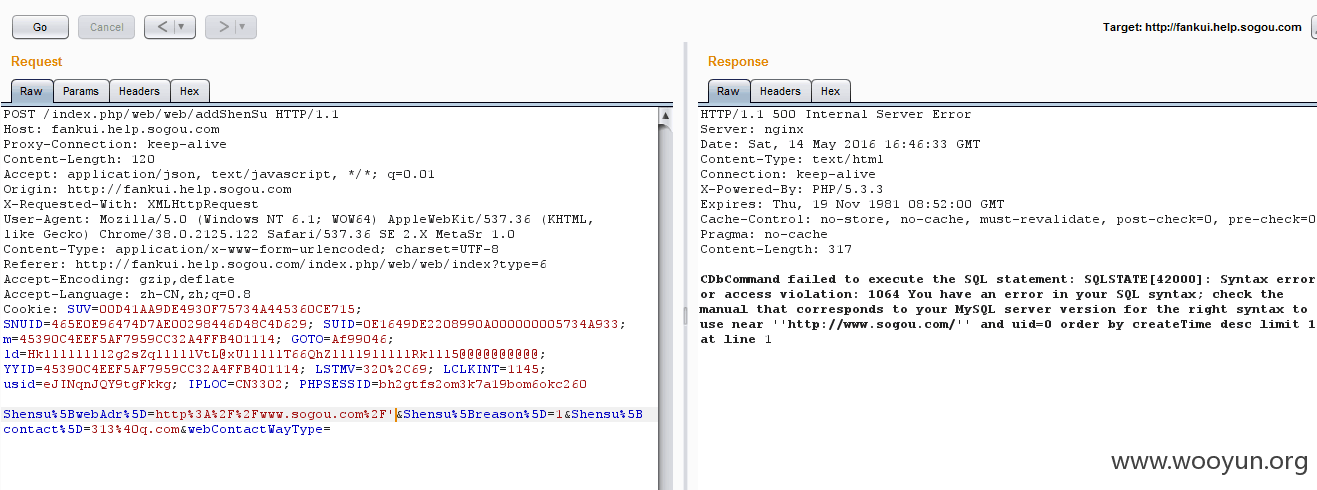Open the Hex tab in Request

pyautogui.click(x=189, y=91)
